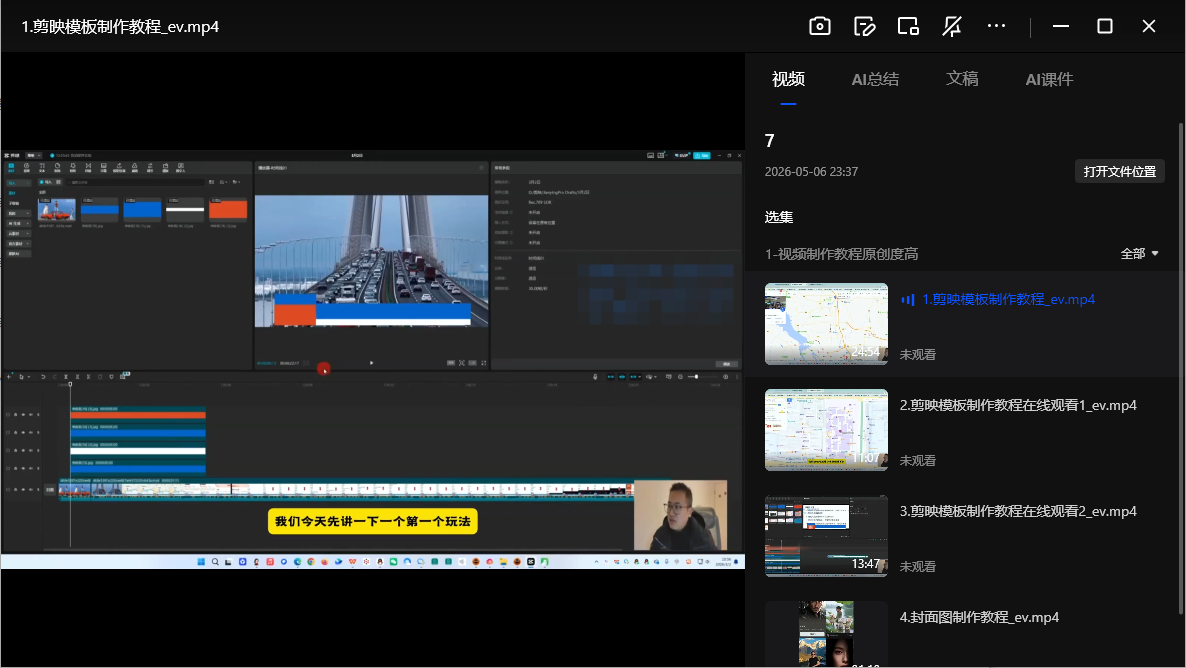Click 未观看 status under video 3
The image size is (1186, 668).
917,567
